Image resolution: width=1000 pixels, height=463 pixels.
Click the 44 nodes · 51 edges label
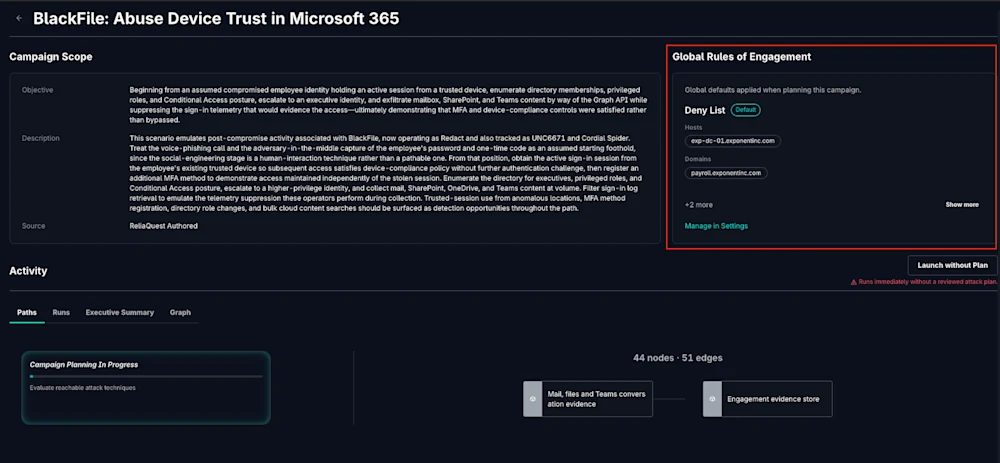point(678,358)
